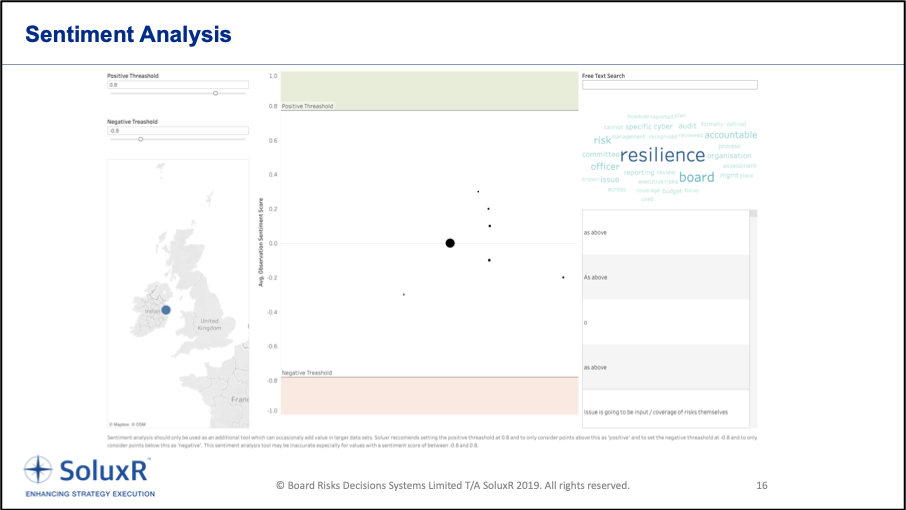Viewport: 906px width, 510px height.
Task: Click the 'United Kingdom' map label
Action: coord(209,325)
